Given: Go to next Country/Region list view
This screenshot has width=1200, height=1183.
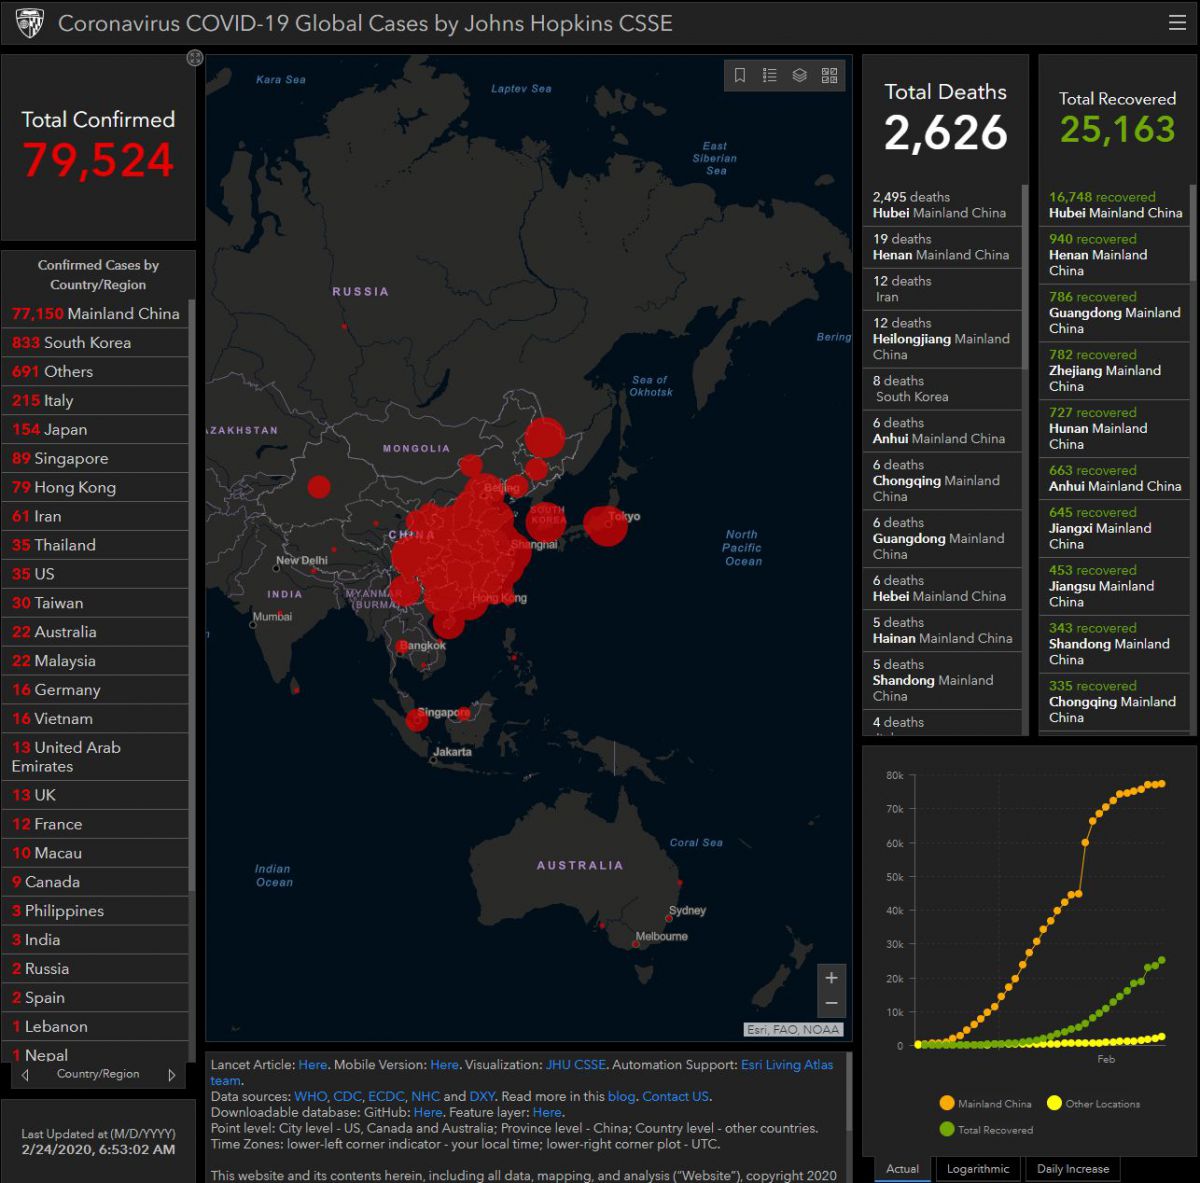Looking at the screenshot, I should coord(171,1075).
